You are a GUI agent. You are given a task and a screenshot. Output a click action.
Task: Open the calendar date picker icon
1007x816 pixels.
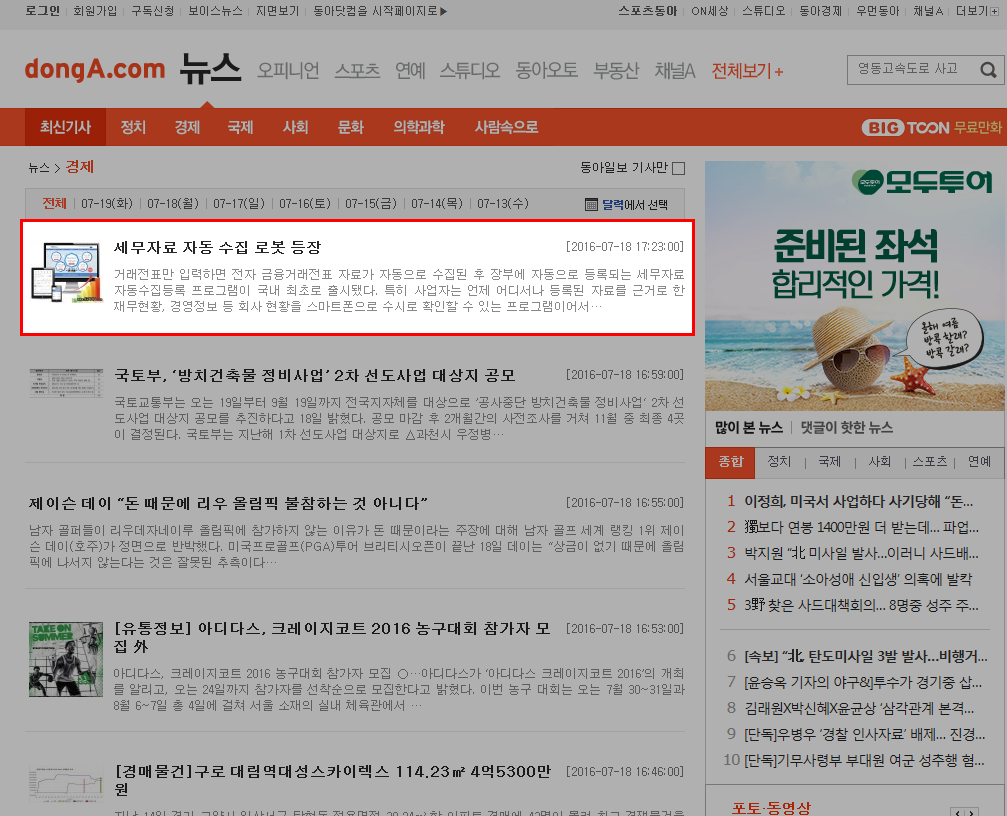coord(591,204)
